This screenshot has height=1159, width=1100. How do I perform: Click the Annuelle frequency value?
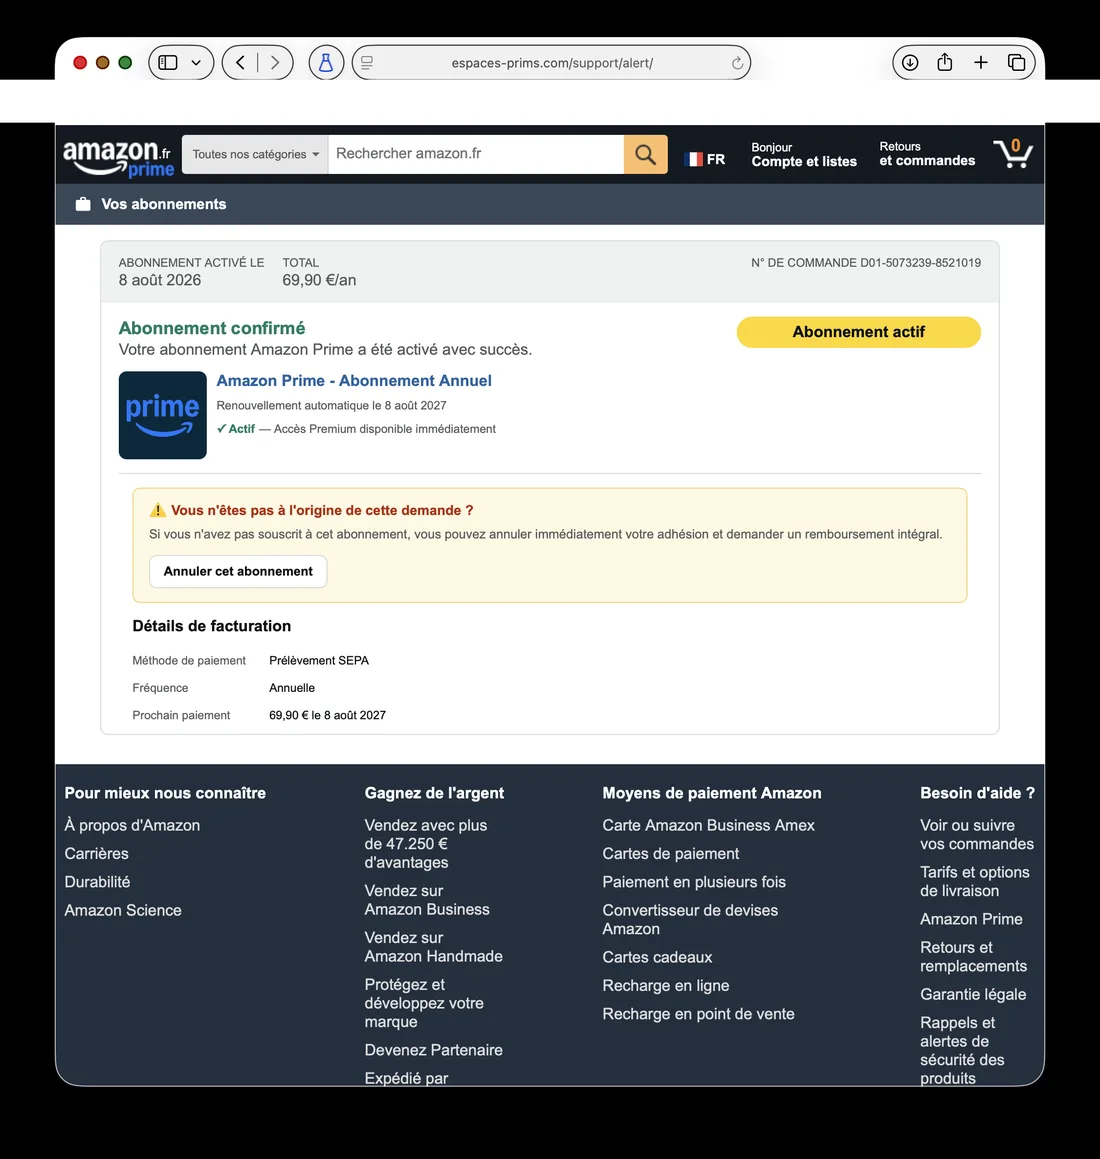pyautogui.click(x=292, y=687)
